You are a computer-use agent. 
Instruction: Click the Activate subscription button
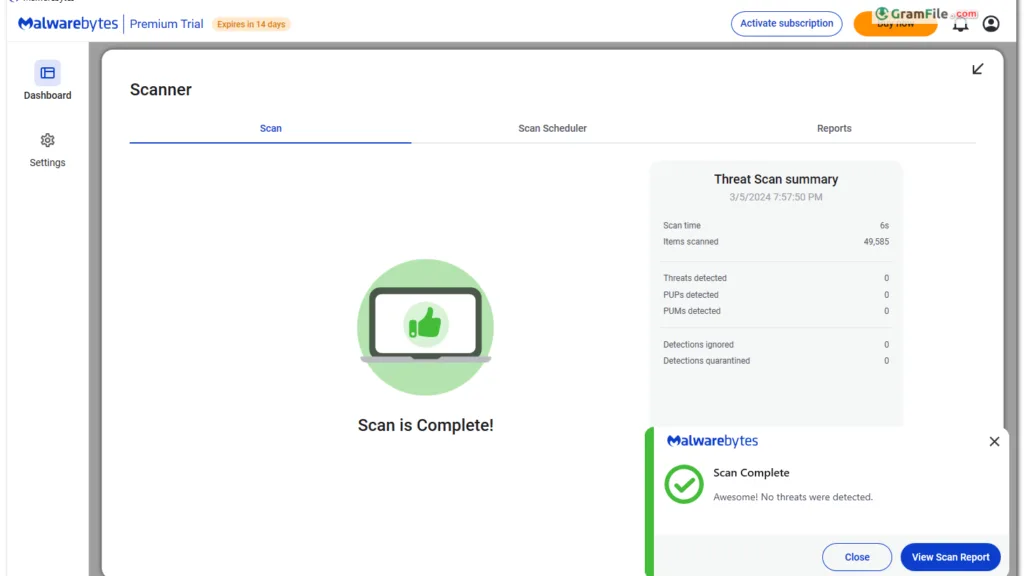click(x=786, y=24)
